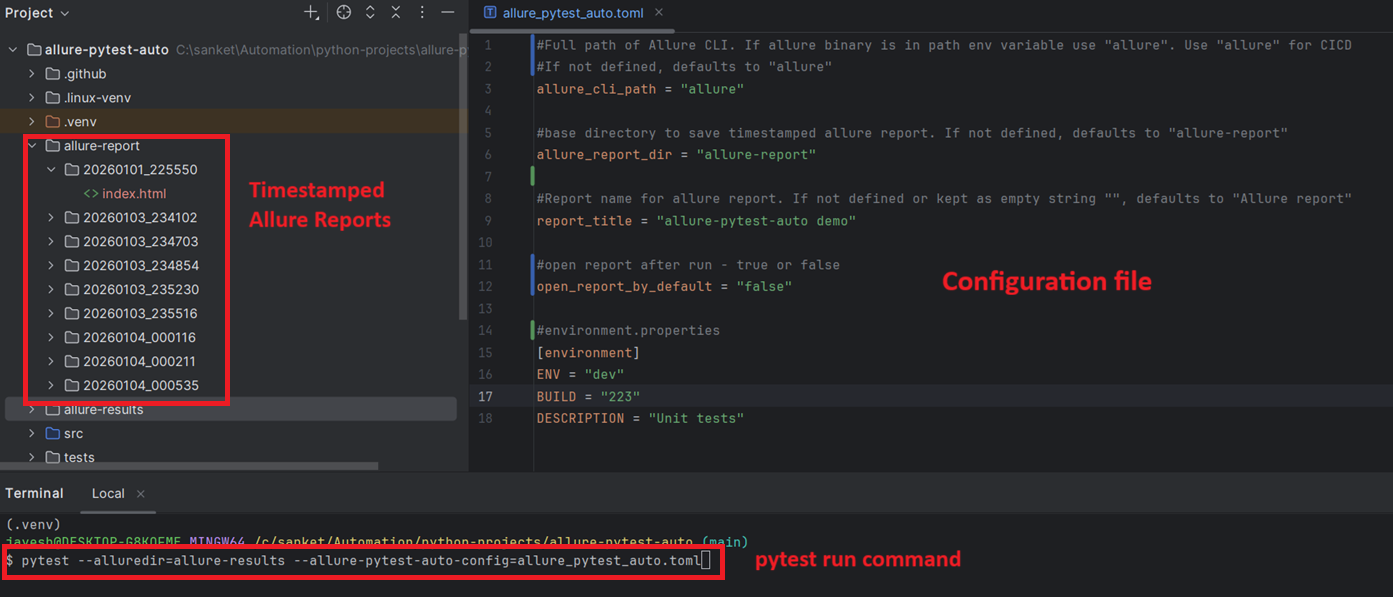Screen dimensions: 1393x597
Task: Click the 'ENV = "dev"' line
Action: (580, 375)
